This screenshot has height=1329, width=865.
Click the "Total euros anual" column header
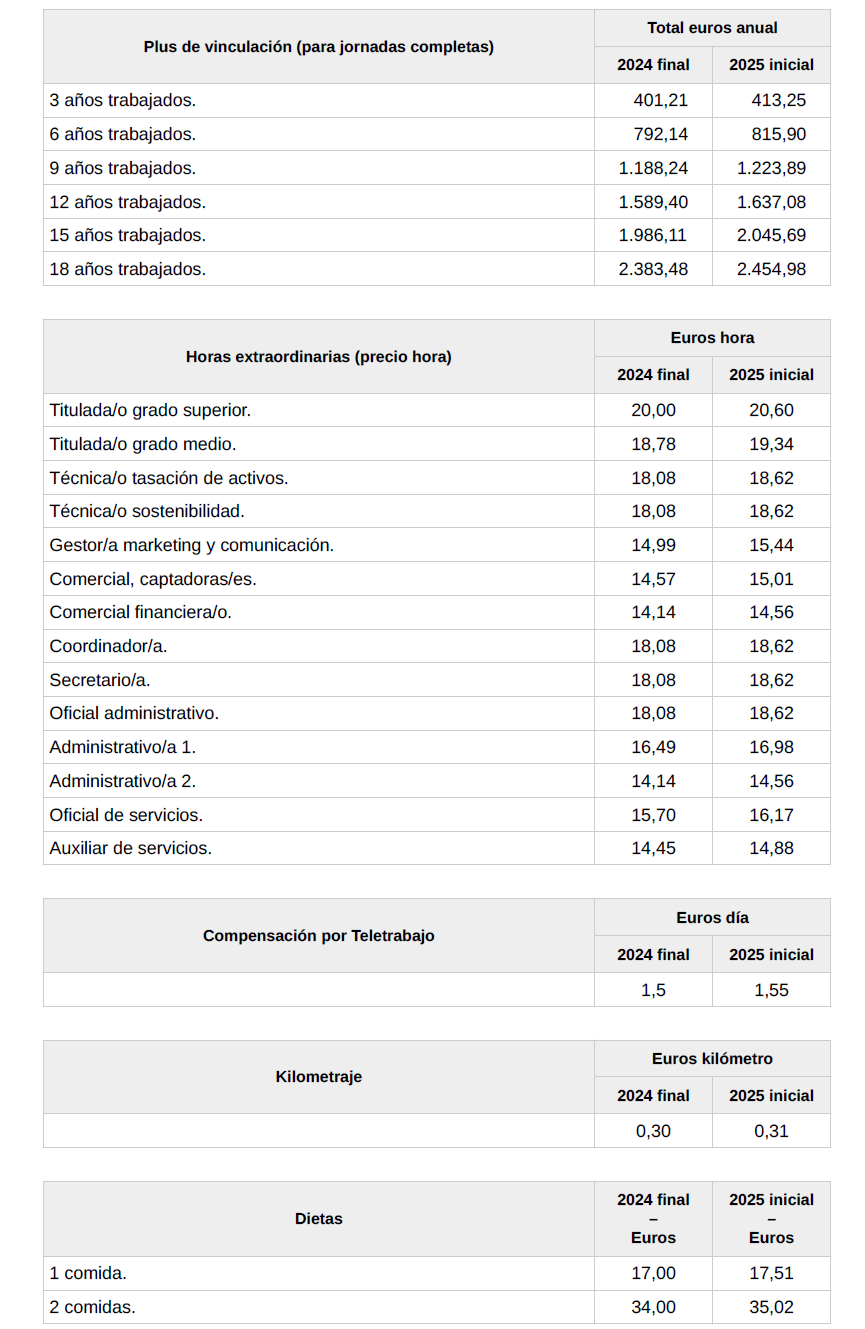(x=712, y=28)
